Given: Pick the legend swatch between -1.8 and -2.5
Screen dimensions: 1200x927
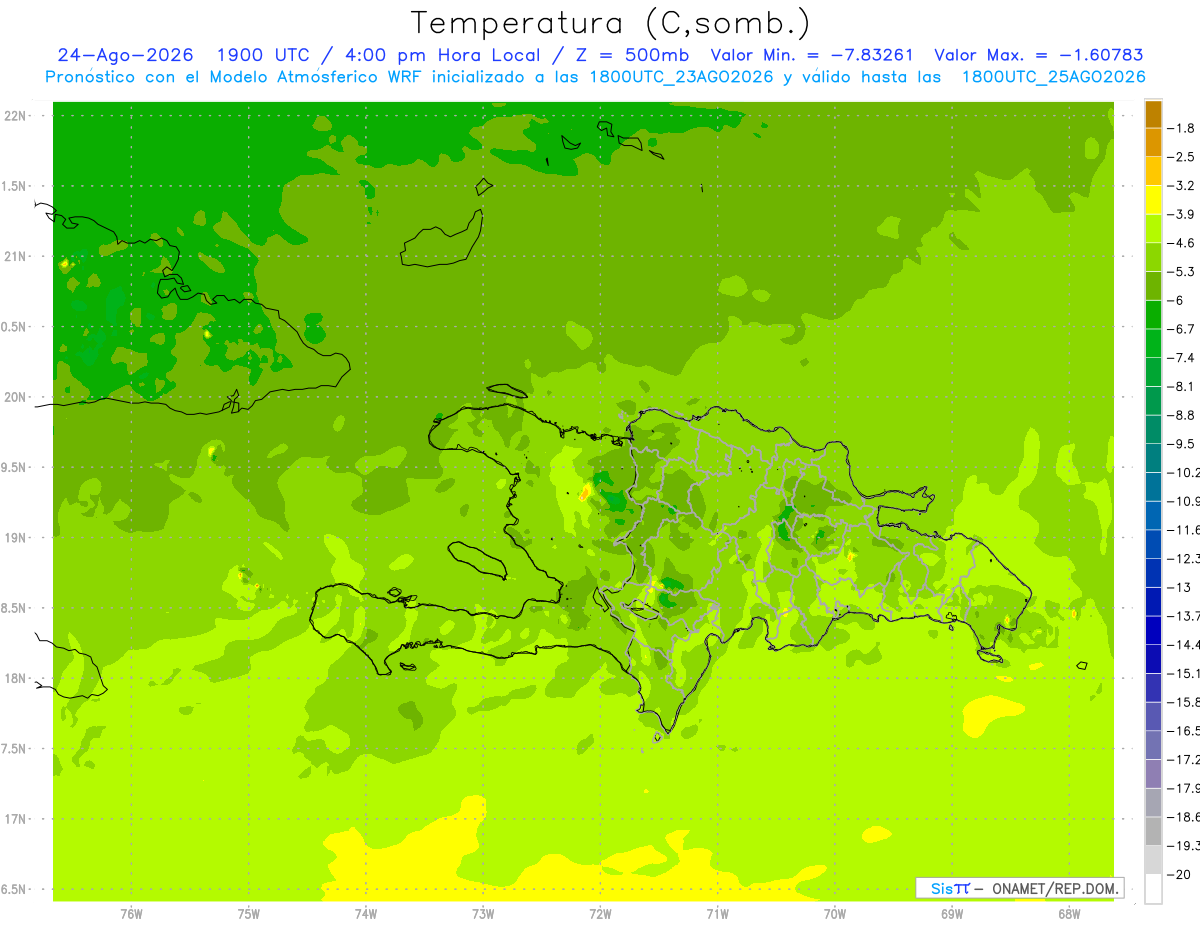Looking at the screenshot, I should point(1153,142).
